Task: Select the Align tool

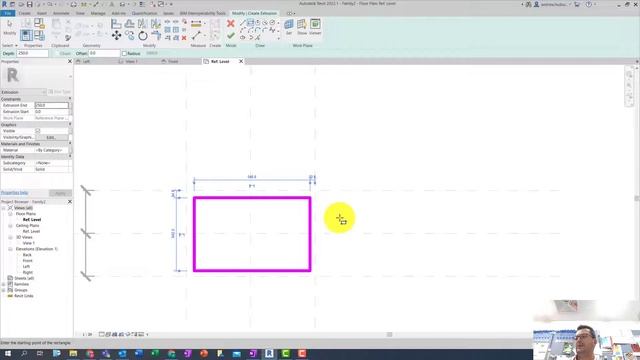Action: 116,24
